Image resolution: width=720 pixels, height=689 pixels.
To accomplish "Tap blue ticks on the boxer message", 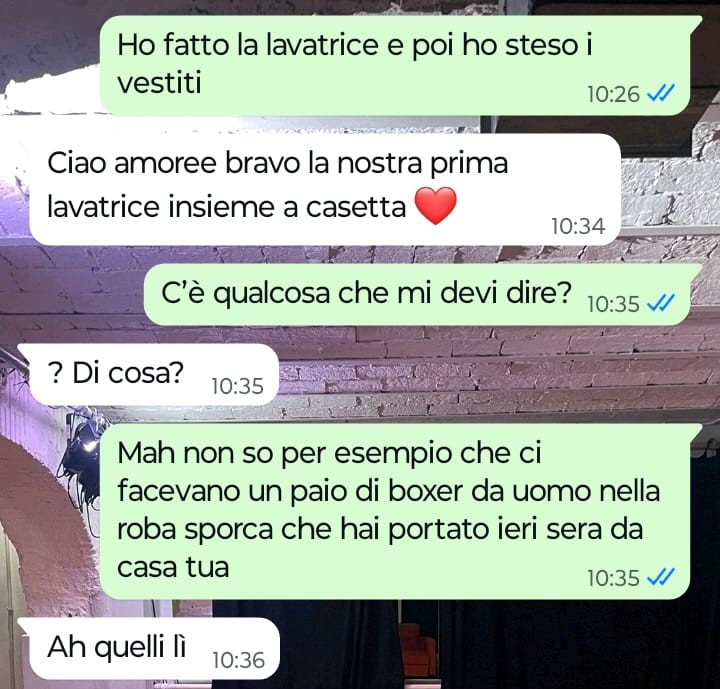I will tap(660, 577).
